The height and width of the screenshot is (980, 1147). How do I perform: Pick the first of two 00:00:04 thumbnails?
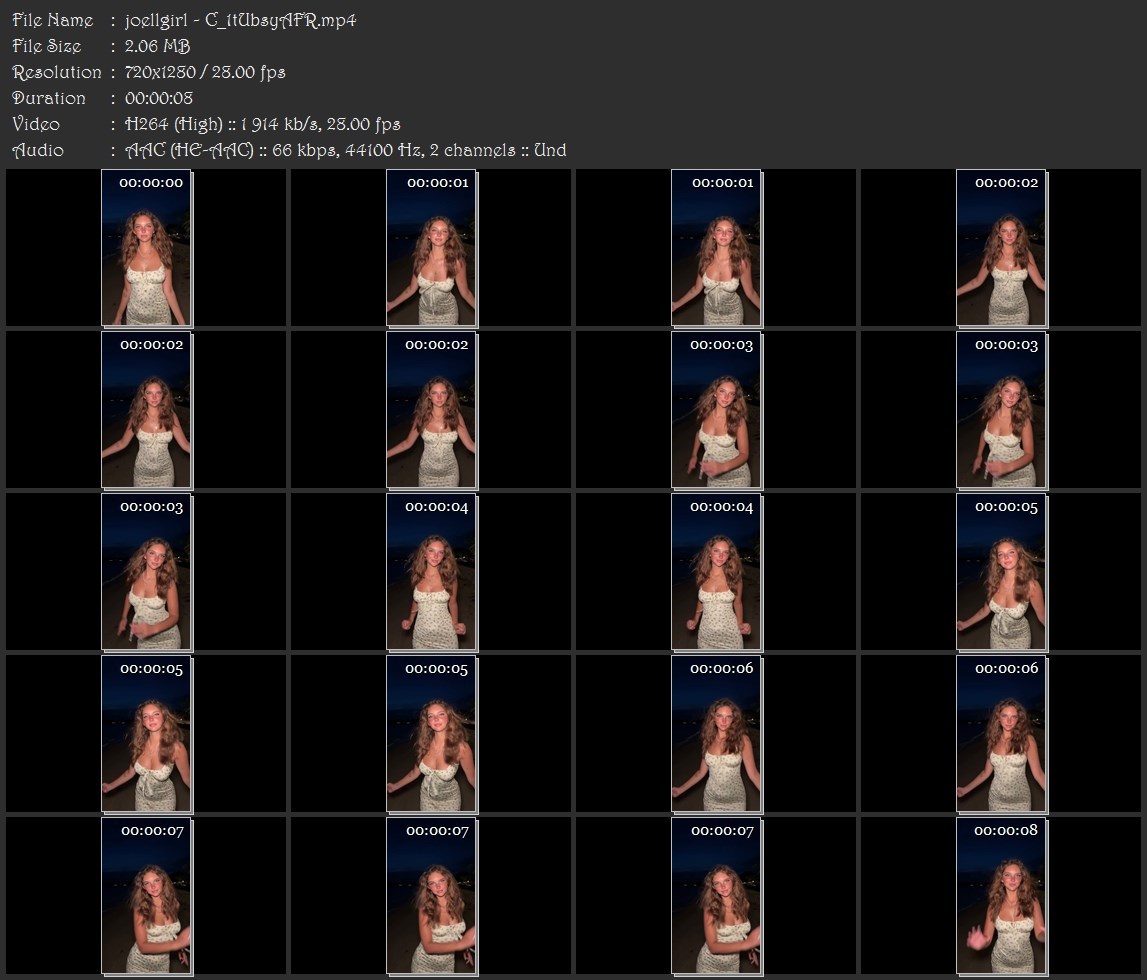tap(432, 572)
